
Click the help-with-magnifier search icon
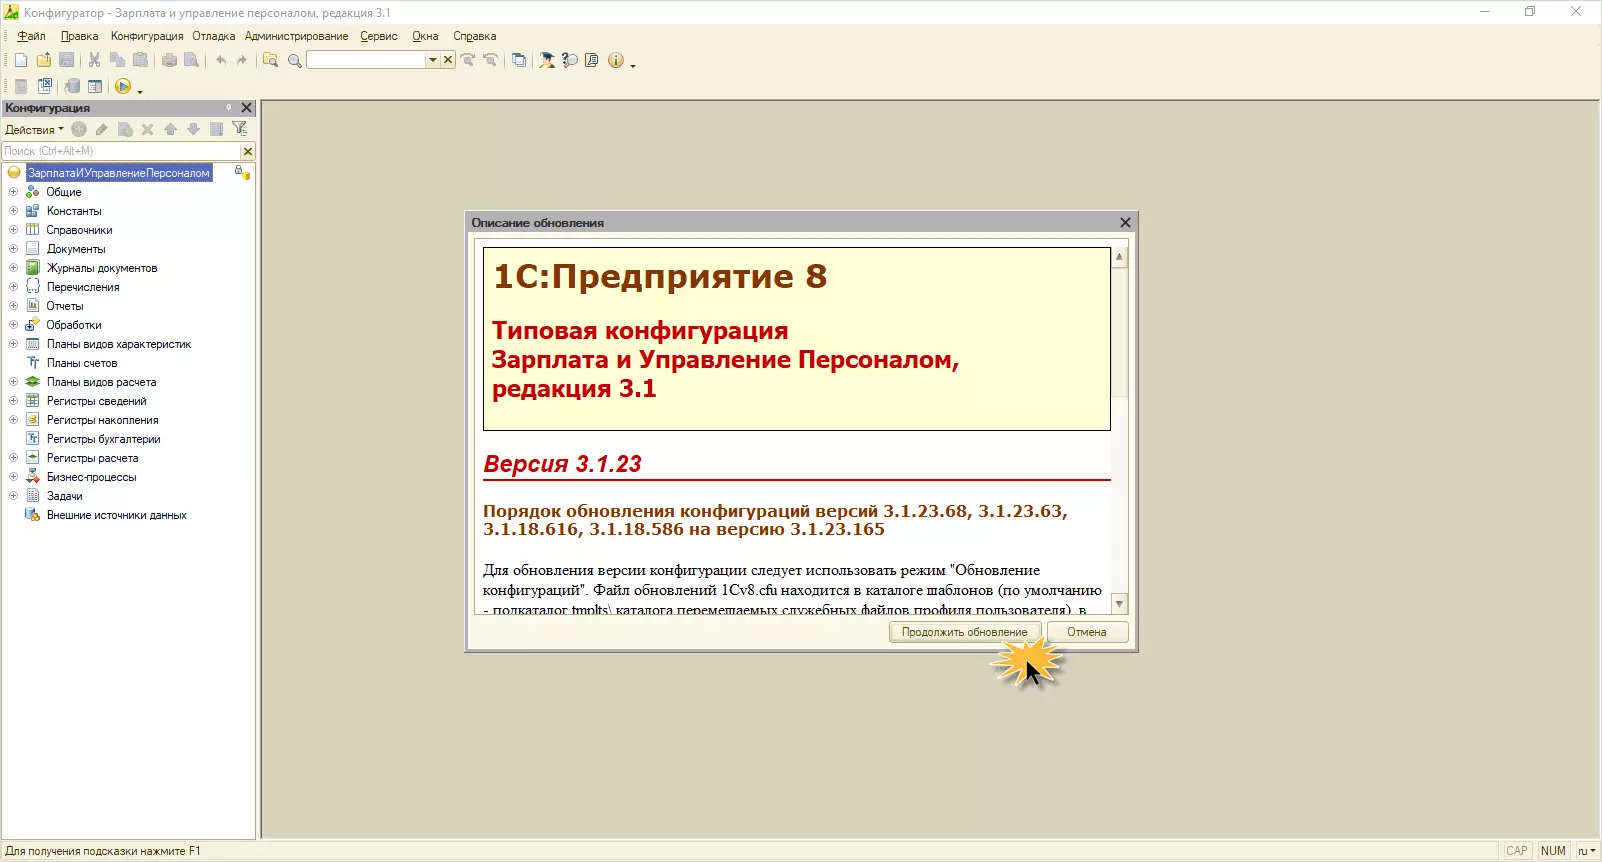(570, 60)
